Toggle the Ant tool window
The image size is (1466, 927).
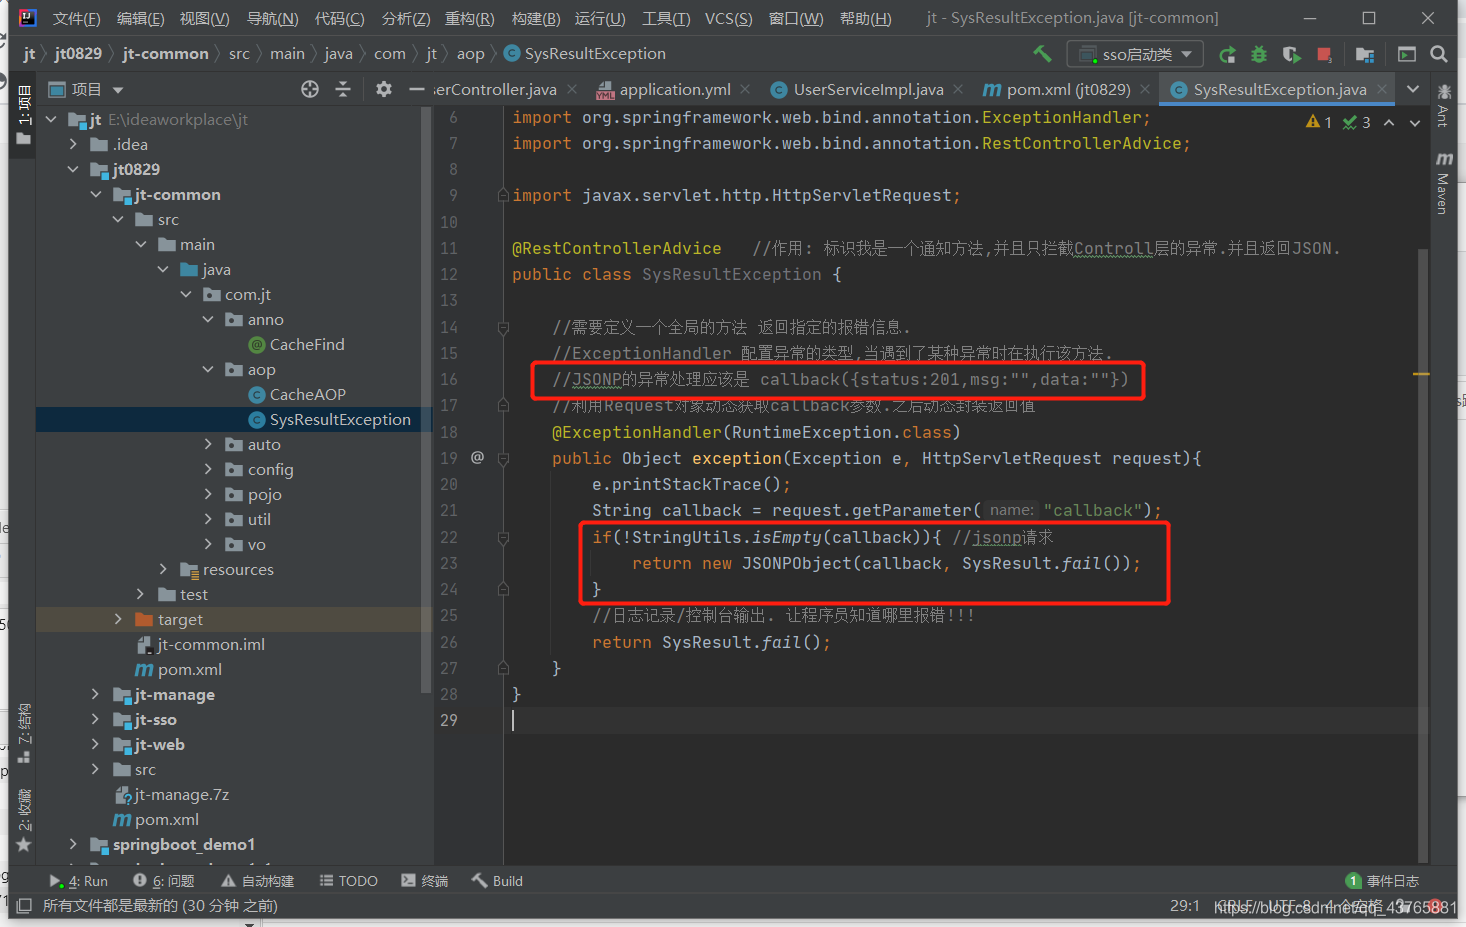coord(1443,107)
